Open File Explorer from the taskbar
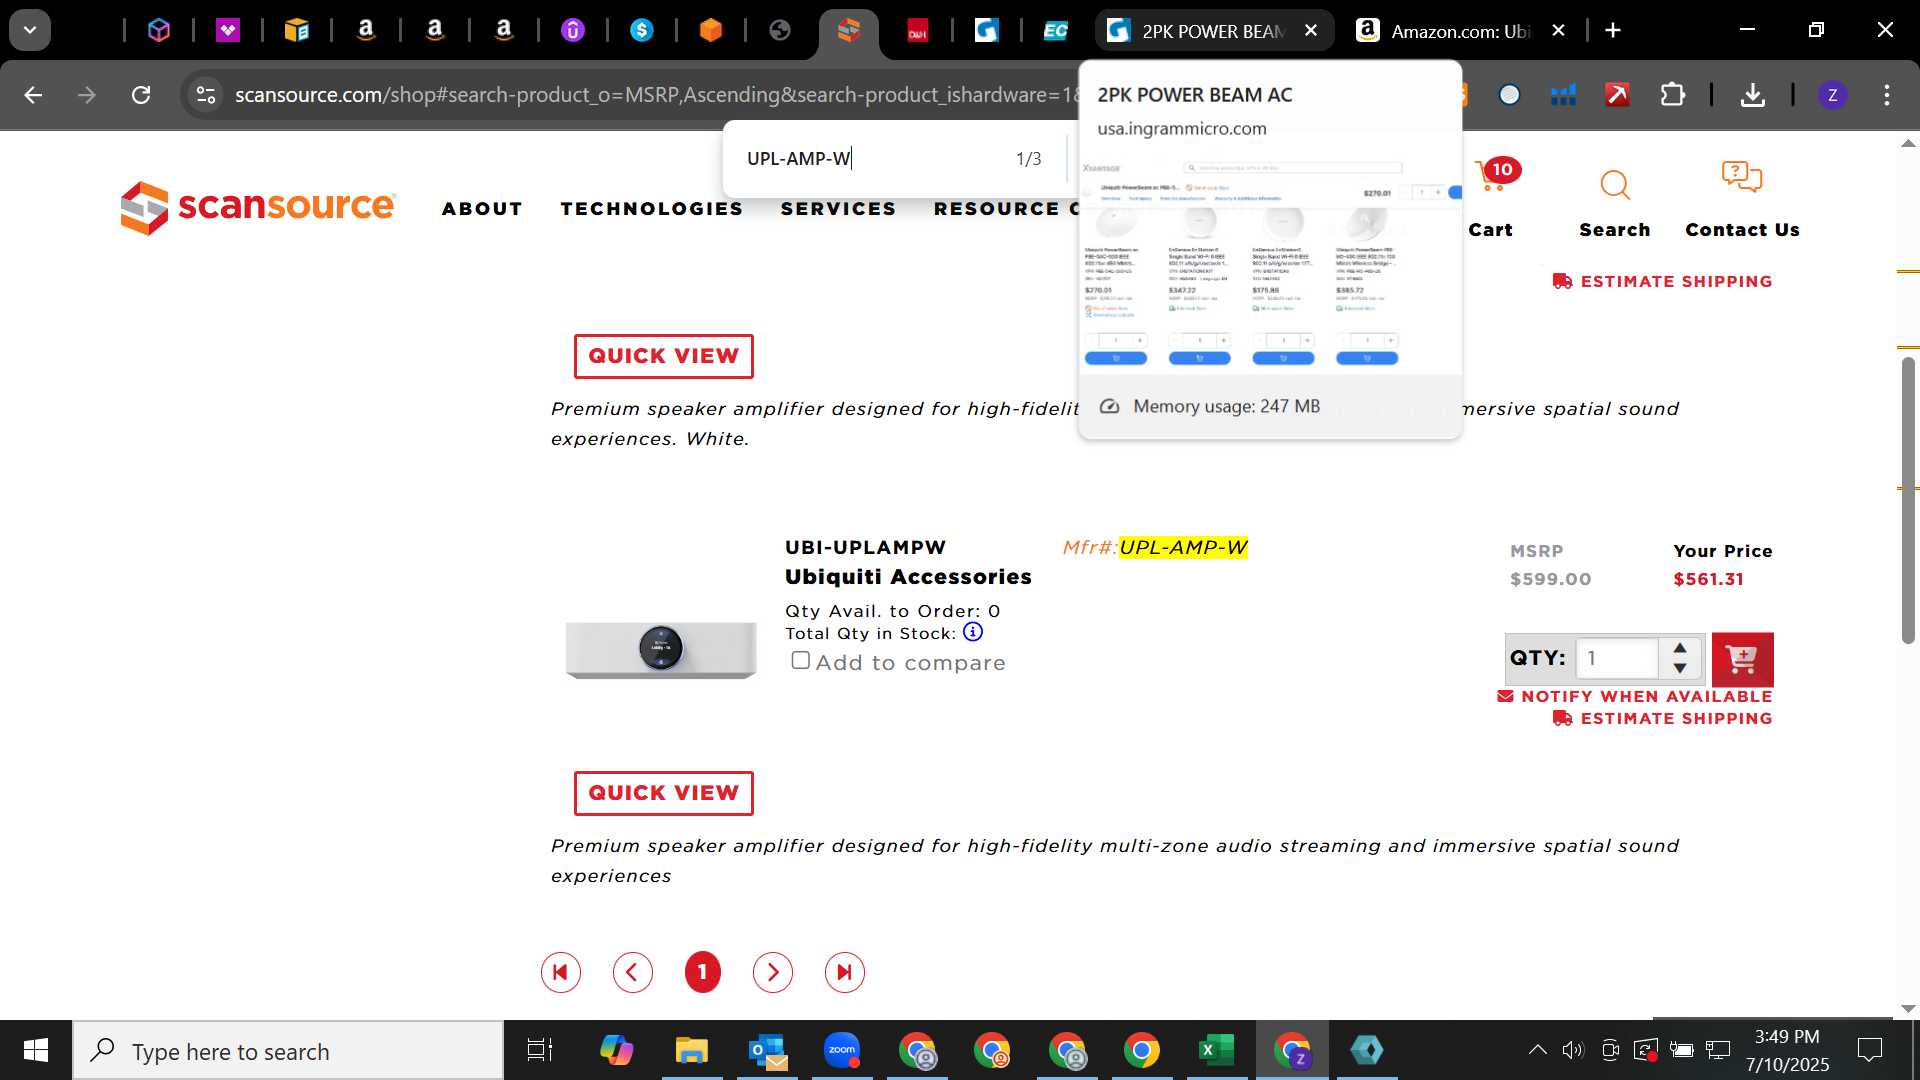The image size is (1920, 1080). [691, 1050]
